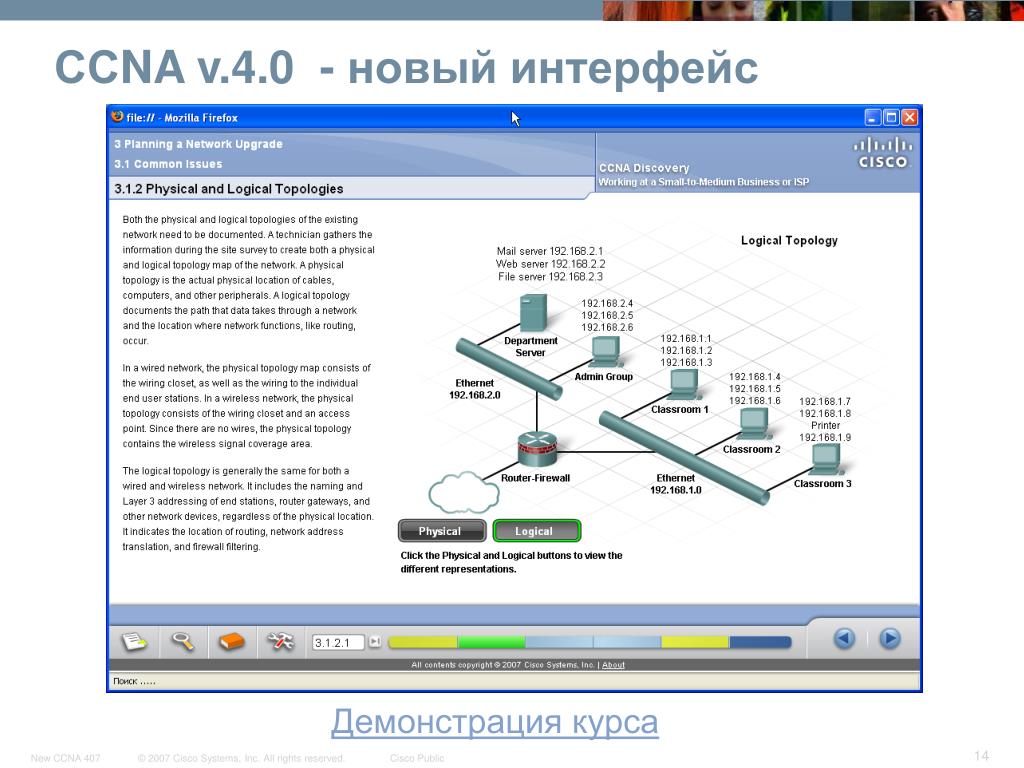Click first yellow progress bar segment

424,643
